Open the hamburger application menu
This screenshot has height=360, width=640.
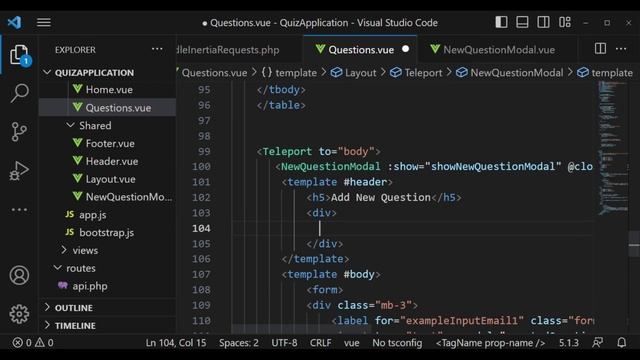[44, 22]
